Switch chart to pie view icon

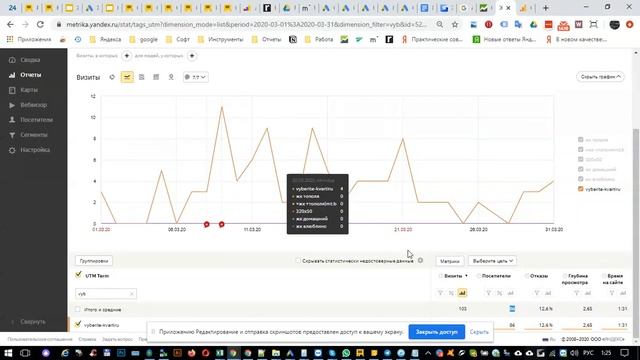112,77
